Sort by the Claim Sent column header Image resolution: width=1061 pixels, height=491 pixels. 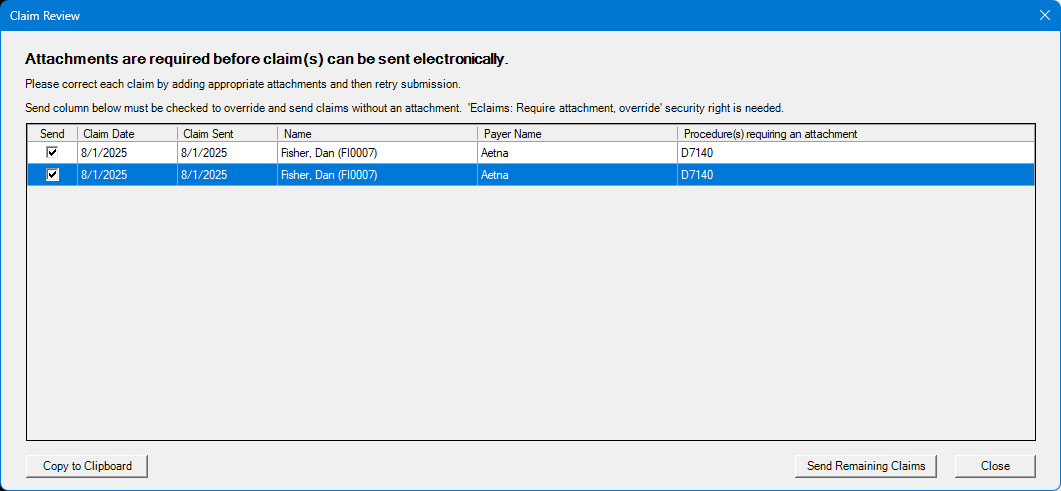227,134
